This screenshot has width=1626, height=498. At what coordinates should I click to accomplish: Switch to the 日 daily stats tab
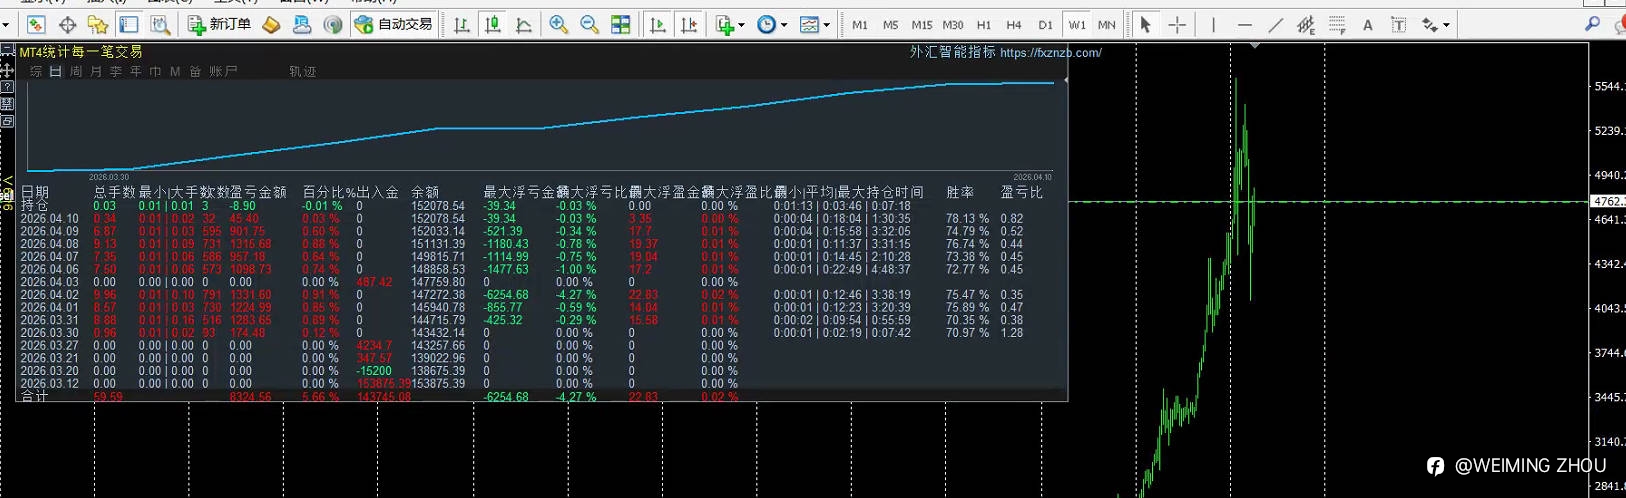click(56, 72)
